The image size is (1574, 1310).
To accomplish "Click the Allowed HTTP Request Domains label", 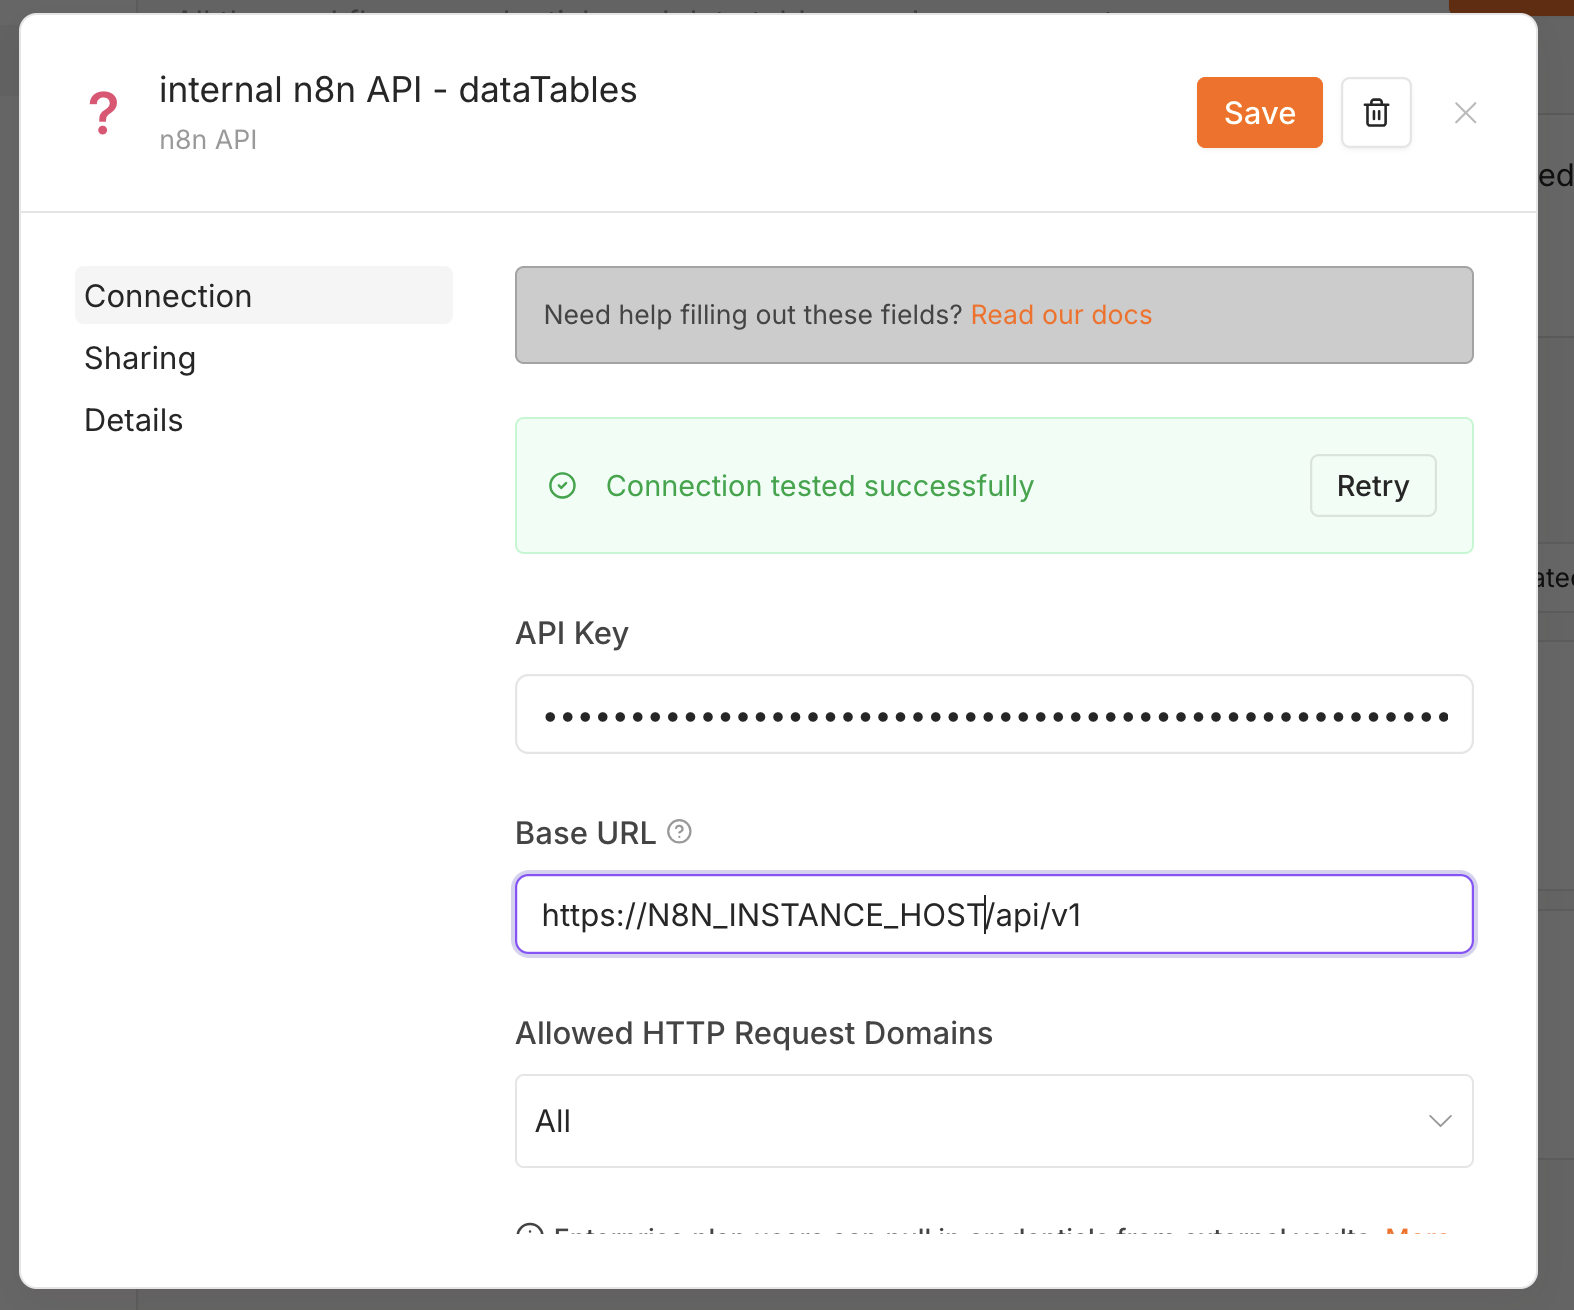I will click(754, 1033).
